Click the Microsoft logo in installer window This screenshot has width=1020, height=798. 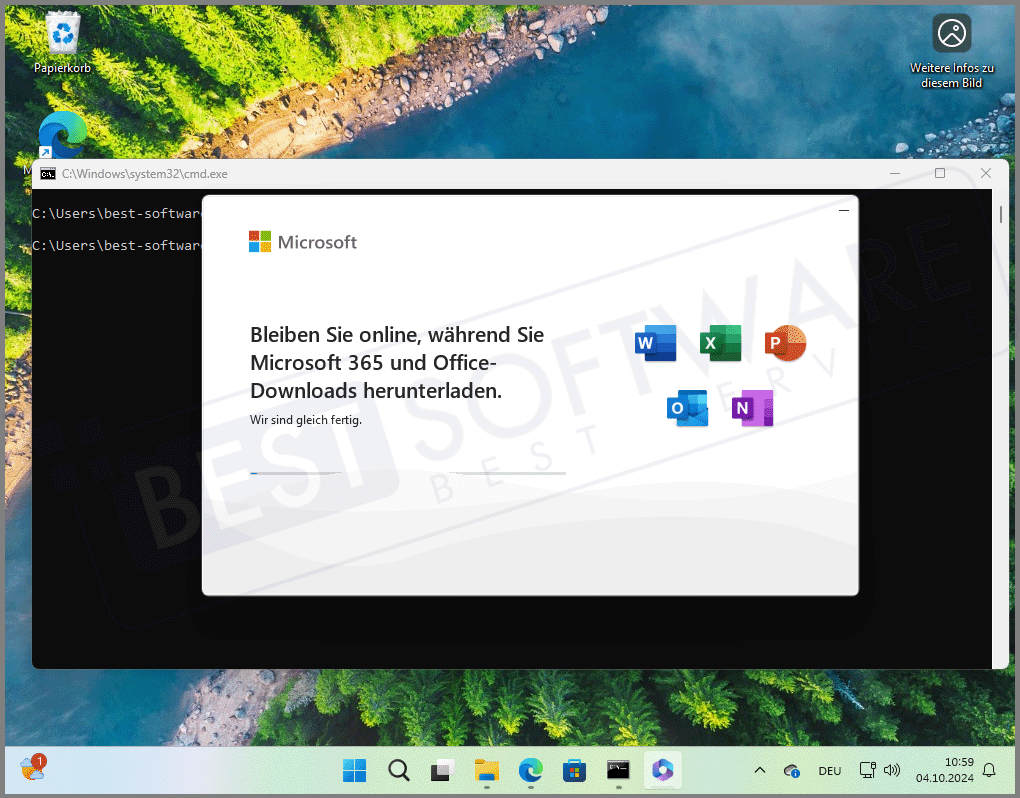point(303,242)
